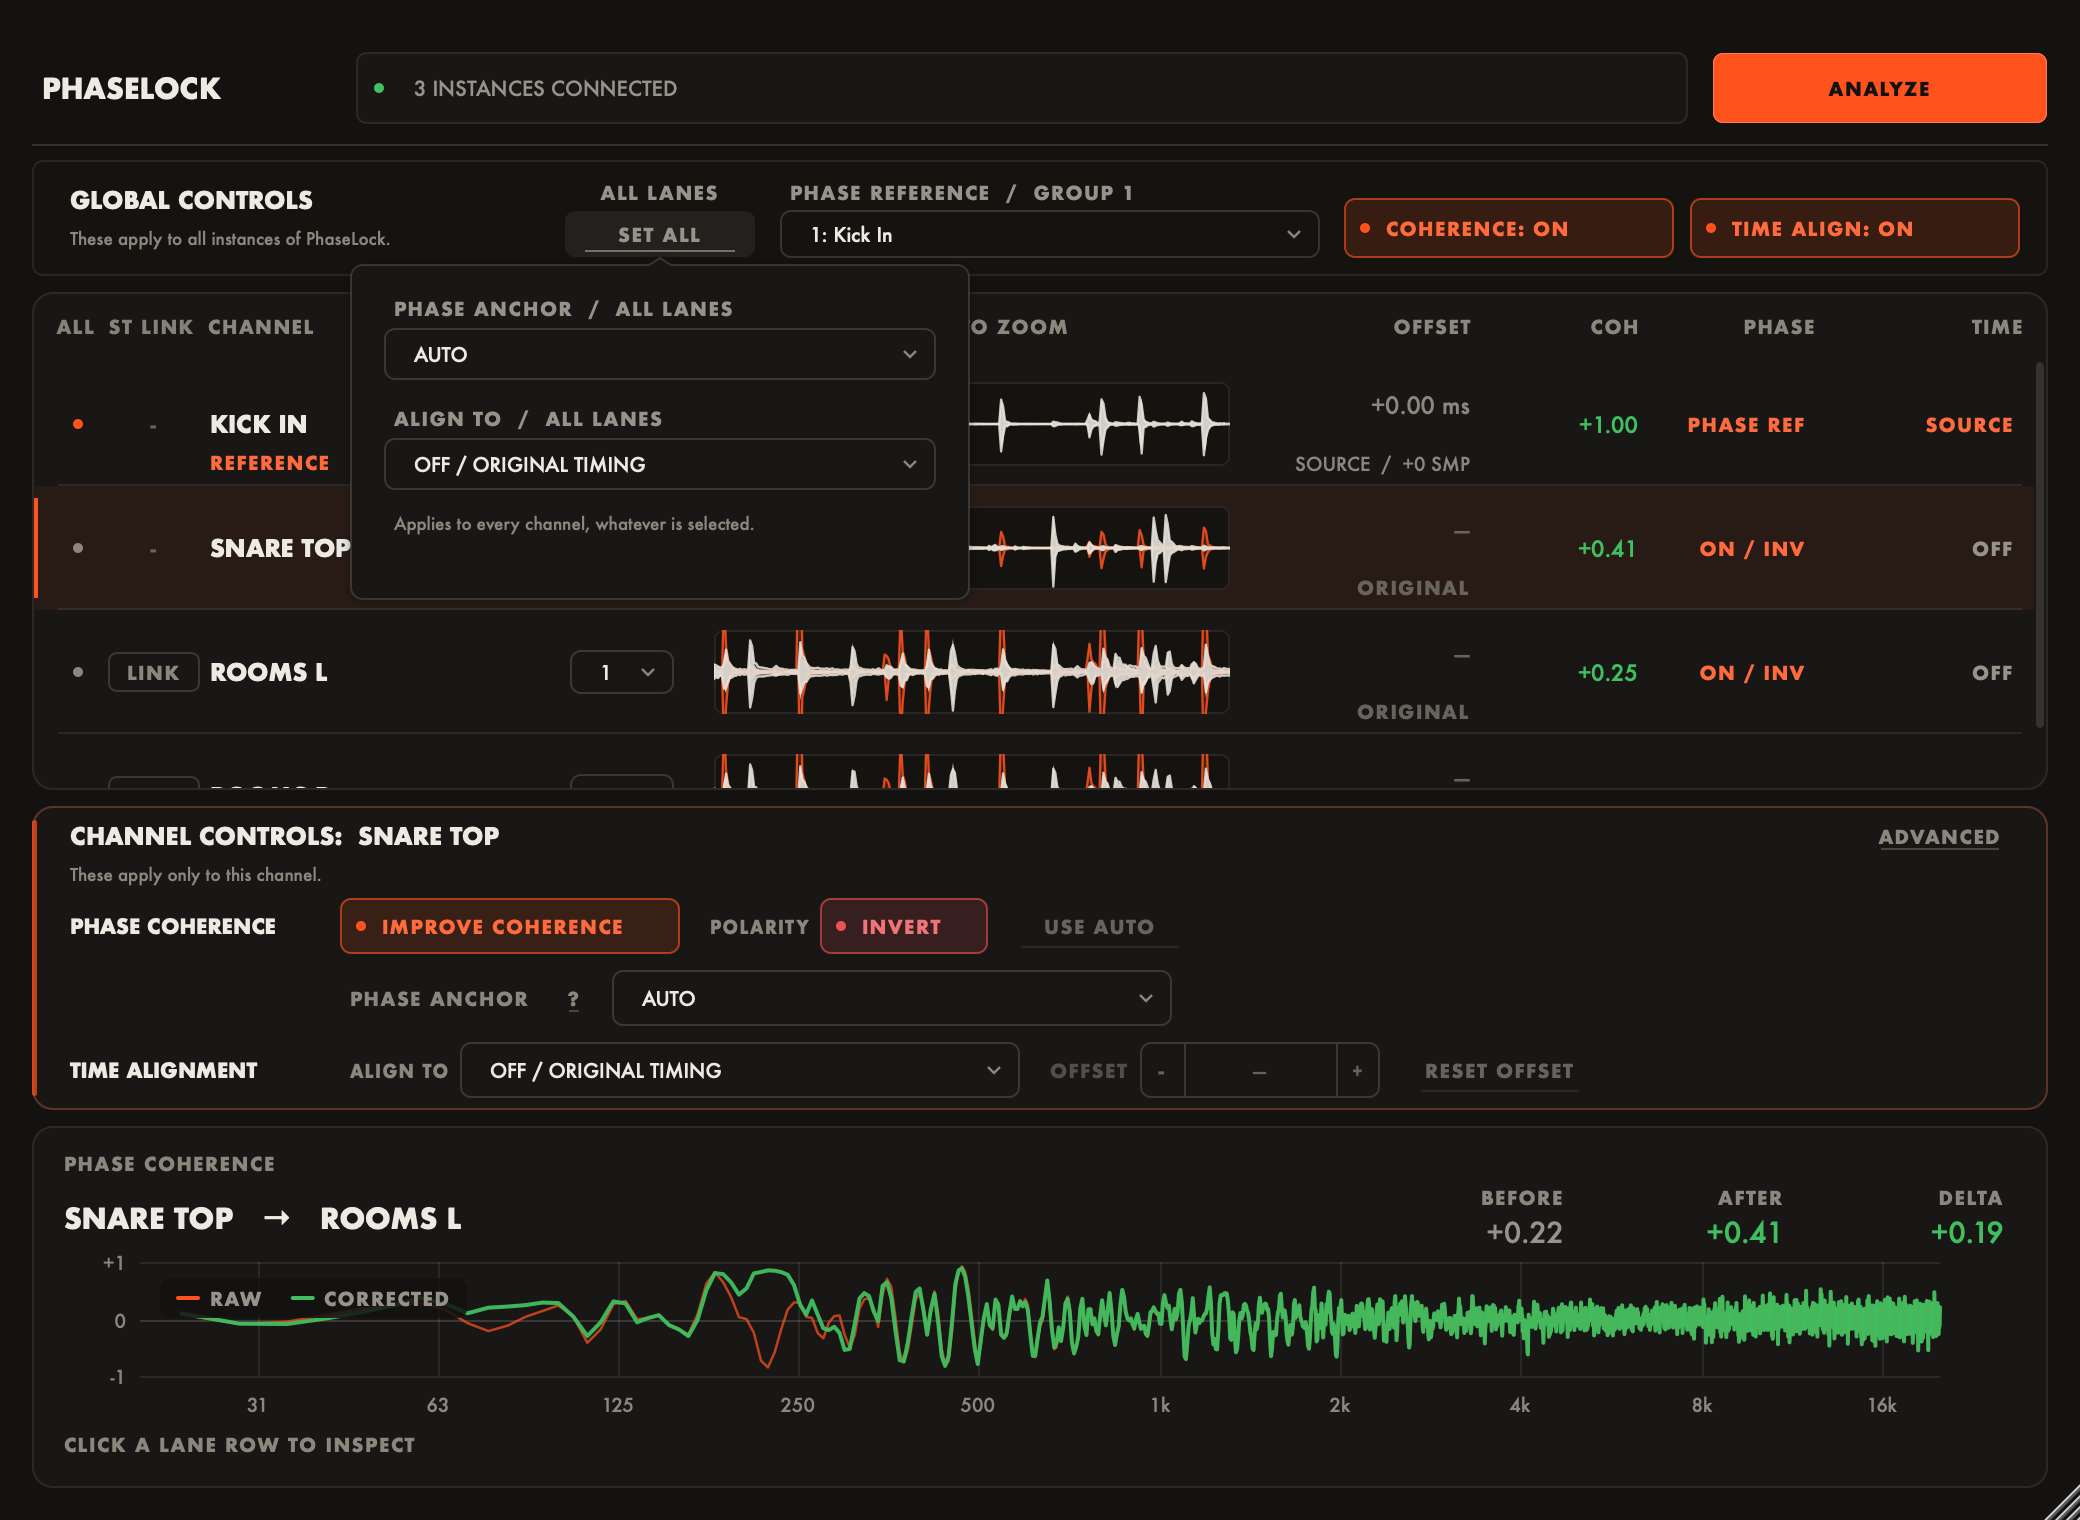Screen dimensions: 2080x1520
Task: Select the Kick In lane waveform
Action: click(x=1099, y=424)
